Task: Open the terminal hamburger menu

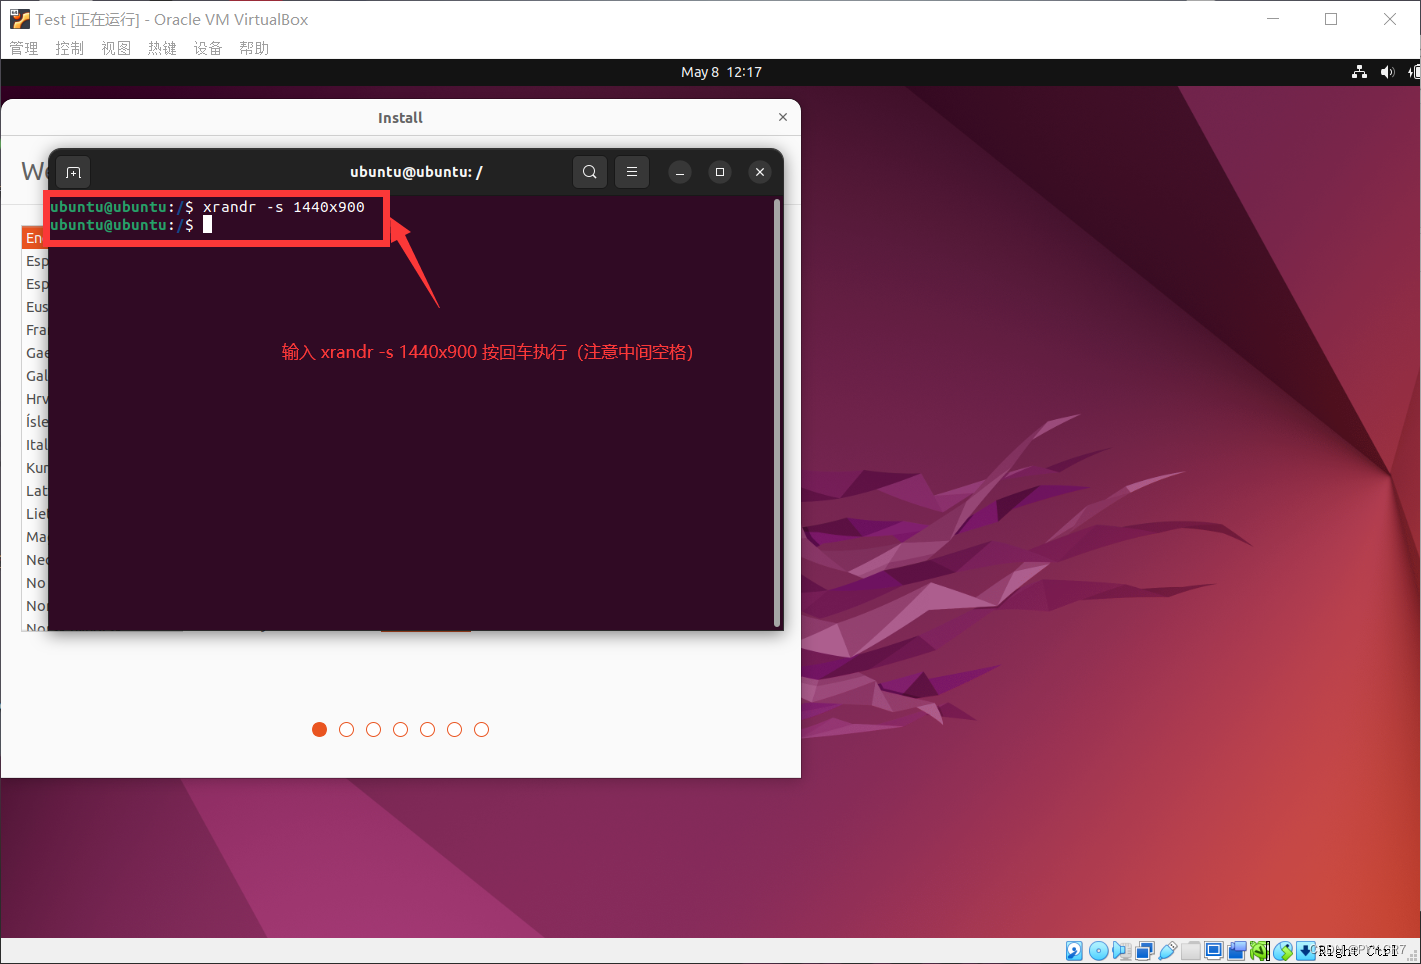Action: tap(632, 172)
